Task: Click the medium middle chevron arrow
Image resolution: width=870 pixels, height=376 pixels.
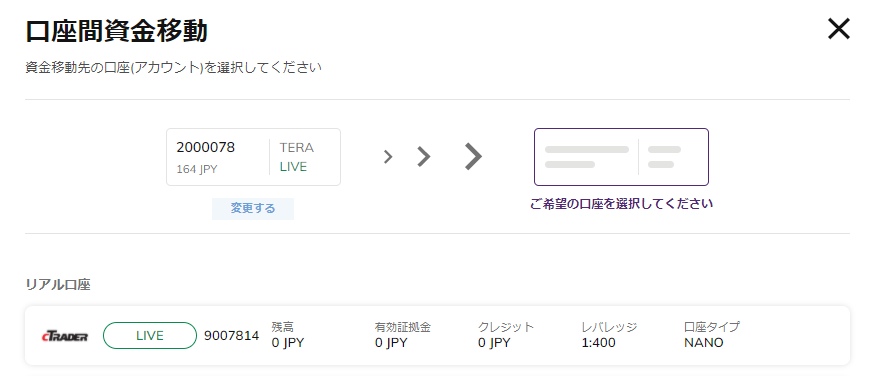Action: click(424, 157)
